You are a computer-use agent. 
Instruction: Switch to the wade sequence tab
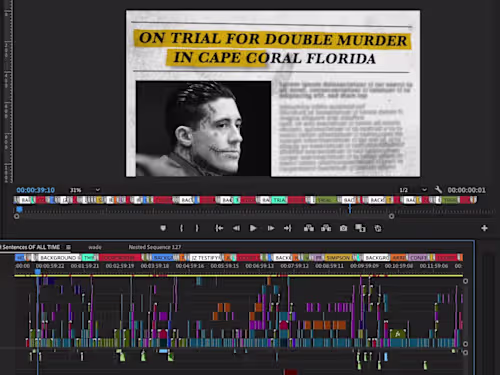pos(95,247)
